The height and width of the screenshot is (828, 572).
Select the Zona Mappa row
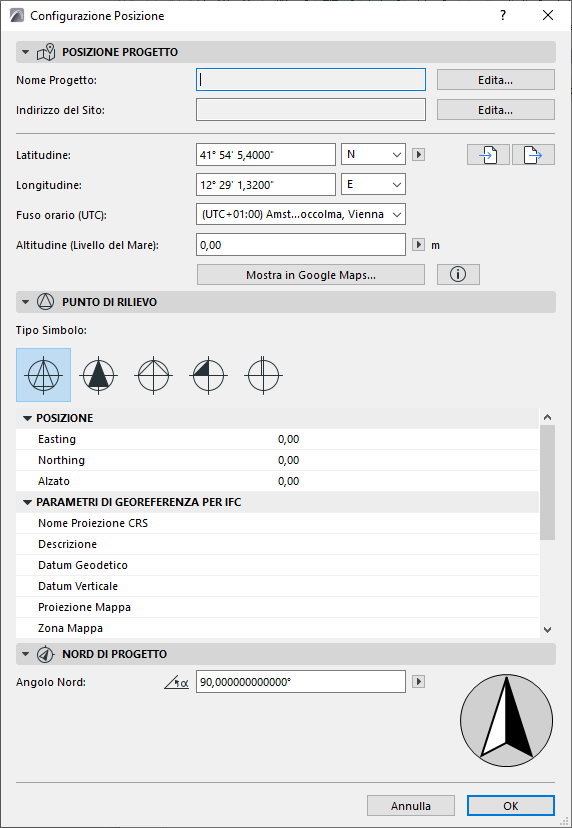click(x=277, y=628)
